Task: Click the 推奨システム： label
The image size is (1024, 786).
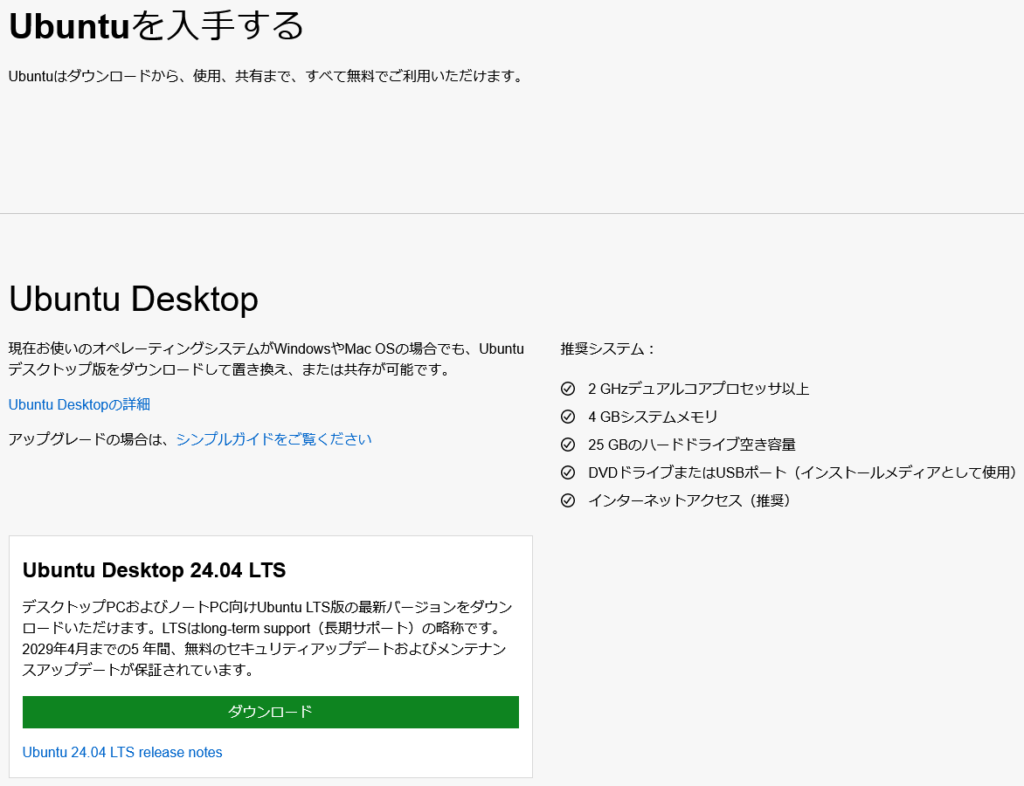Action: (x=607, y=349)
